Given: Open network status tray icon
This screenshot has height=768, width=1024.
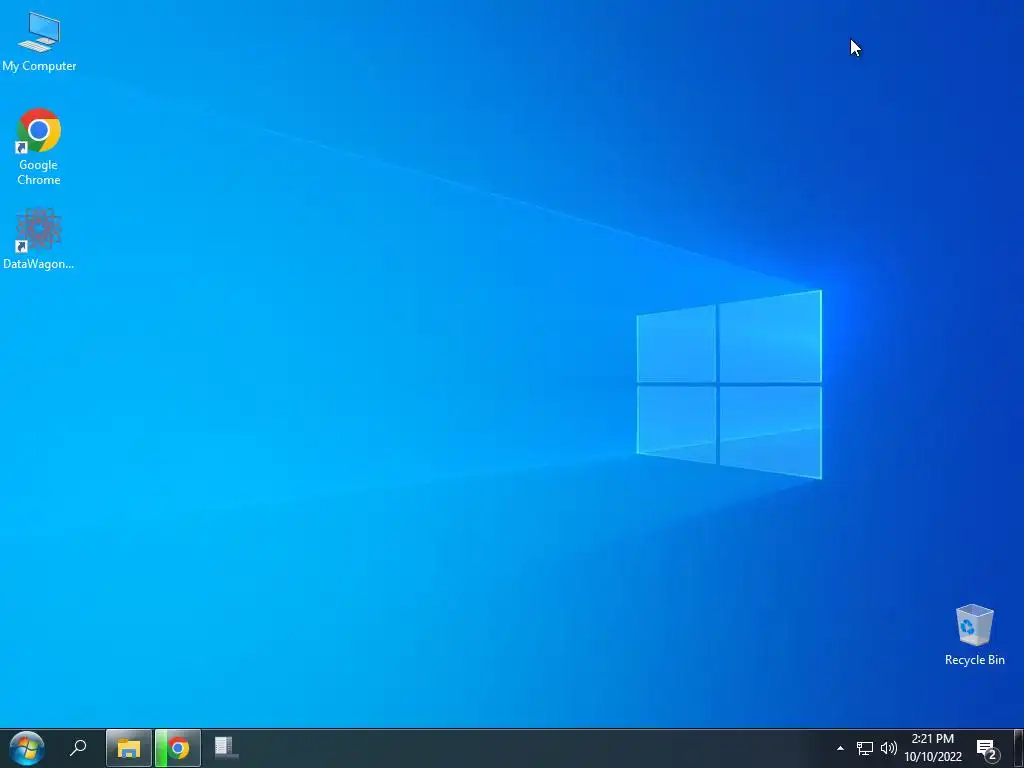Looking at the screenshot, I should pyautogui.click(x=865, y=748).
